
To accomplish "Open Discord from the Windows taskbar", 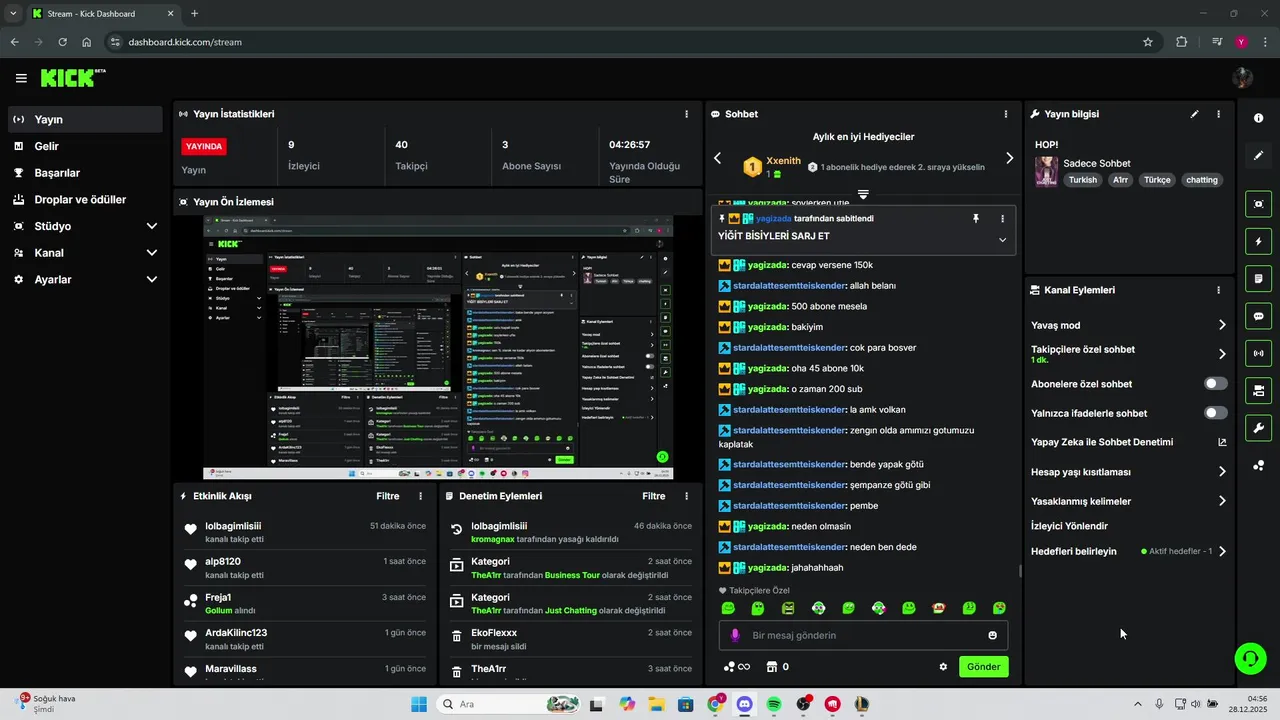I will click(744, 704).
